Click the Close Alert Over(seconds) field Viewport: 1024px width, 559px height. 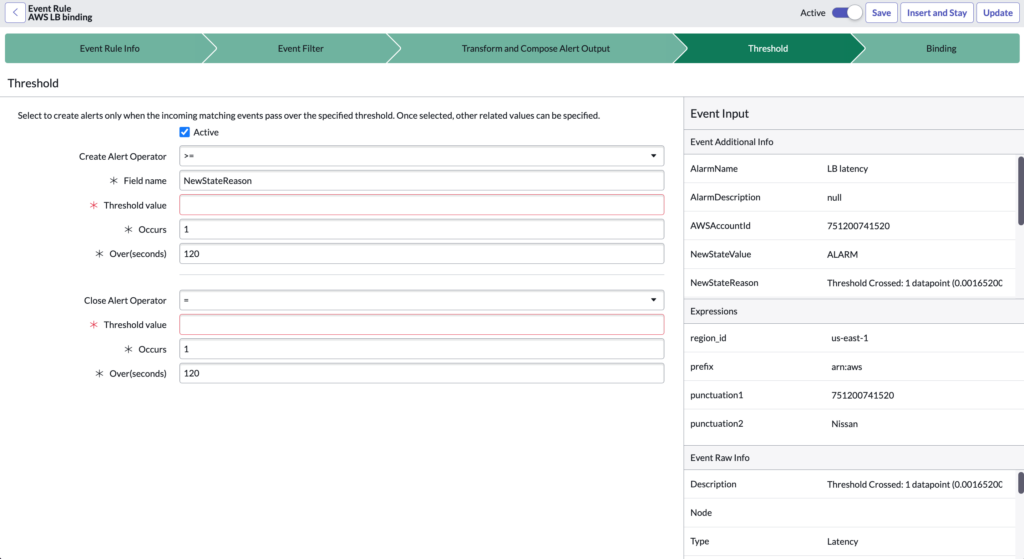[421, 373]
